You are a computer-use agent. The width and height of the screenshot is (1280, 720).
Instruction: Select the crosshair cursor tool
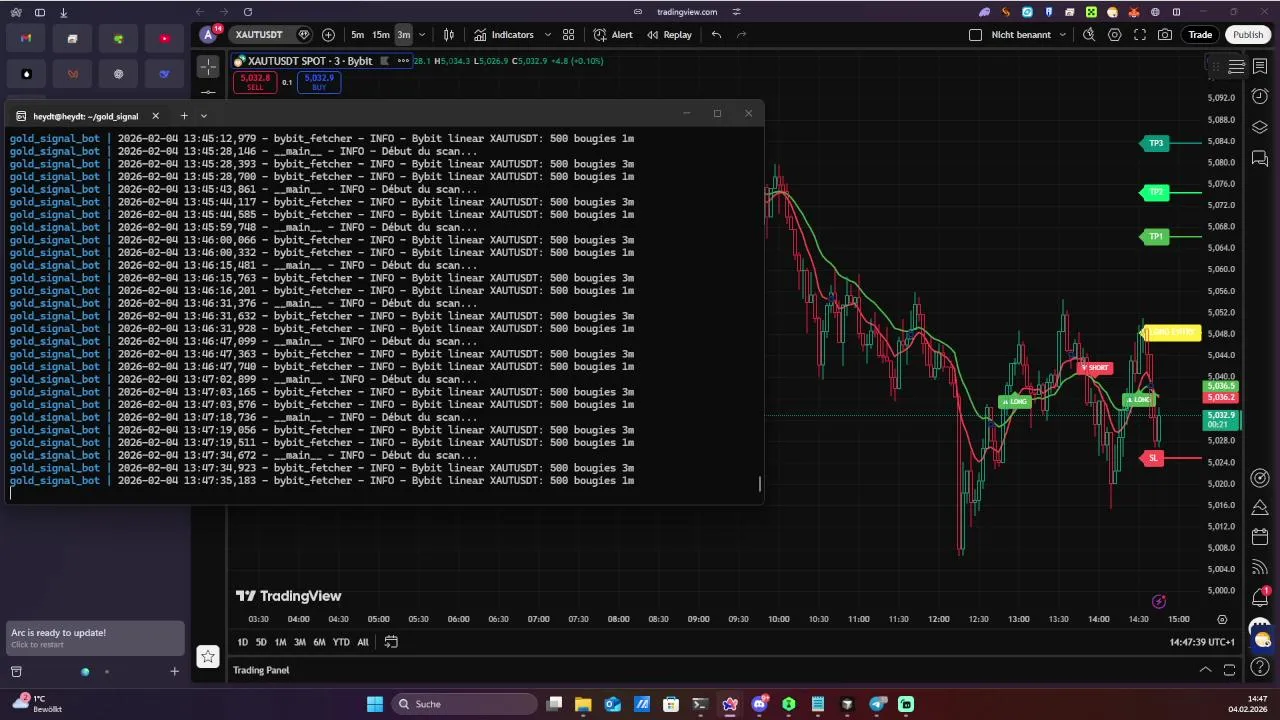tap(208, 67)
